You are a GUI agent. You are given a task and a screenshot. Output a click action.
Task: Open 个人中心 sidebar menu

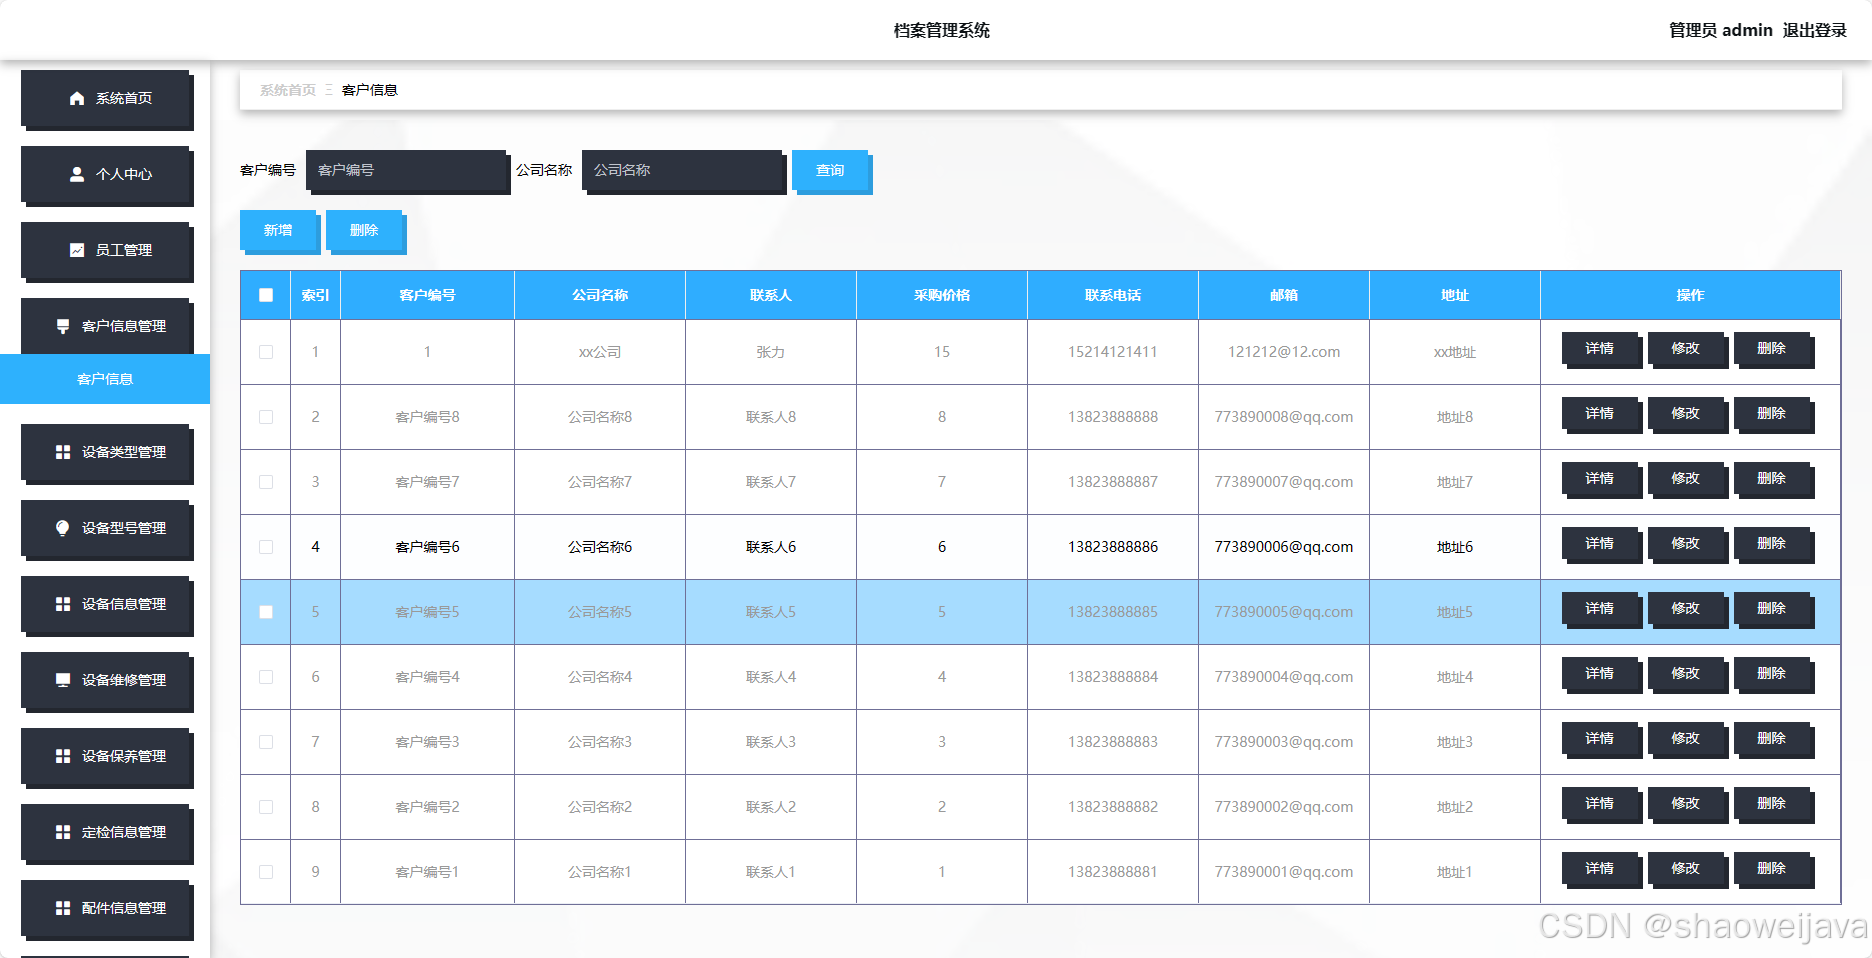coord(106,175)
